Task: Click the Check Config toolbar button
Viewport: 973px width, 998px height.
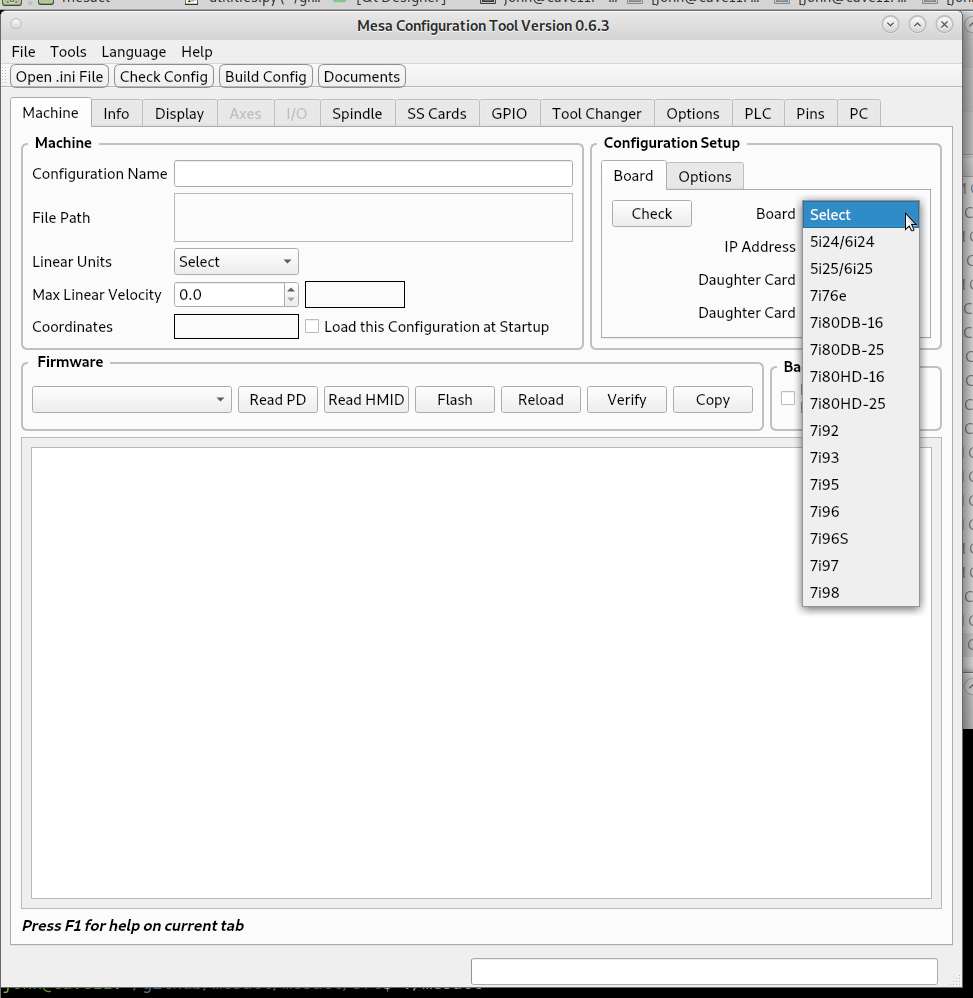Action: coord(164,76)
